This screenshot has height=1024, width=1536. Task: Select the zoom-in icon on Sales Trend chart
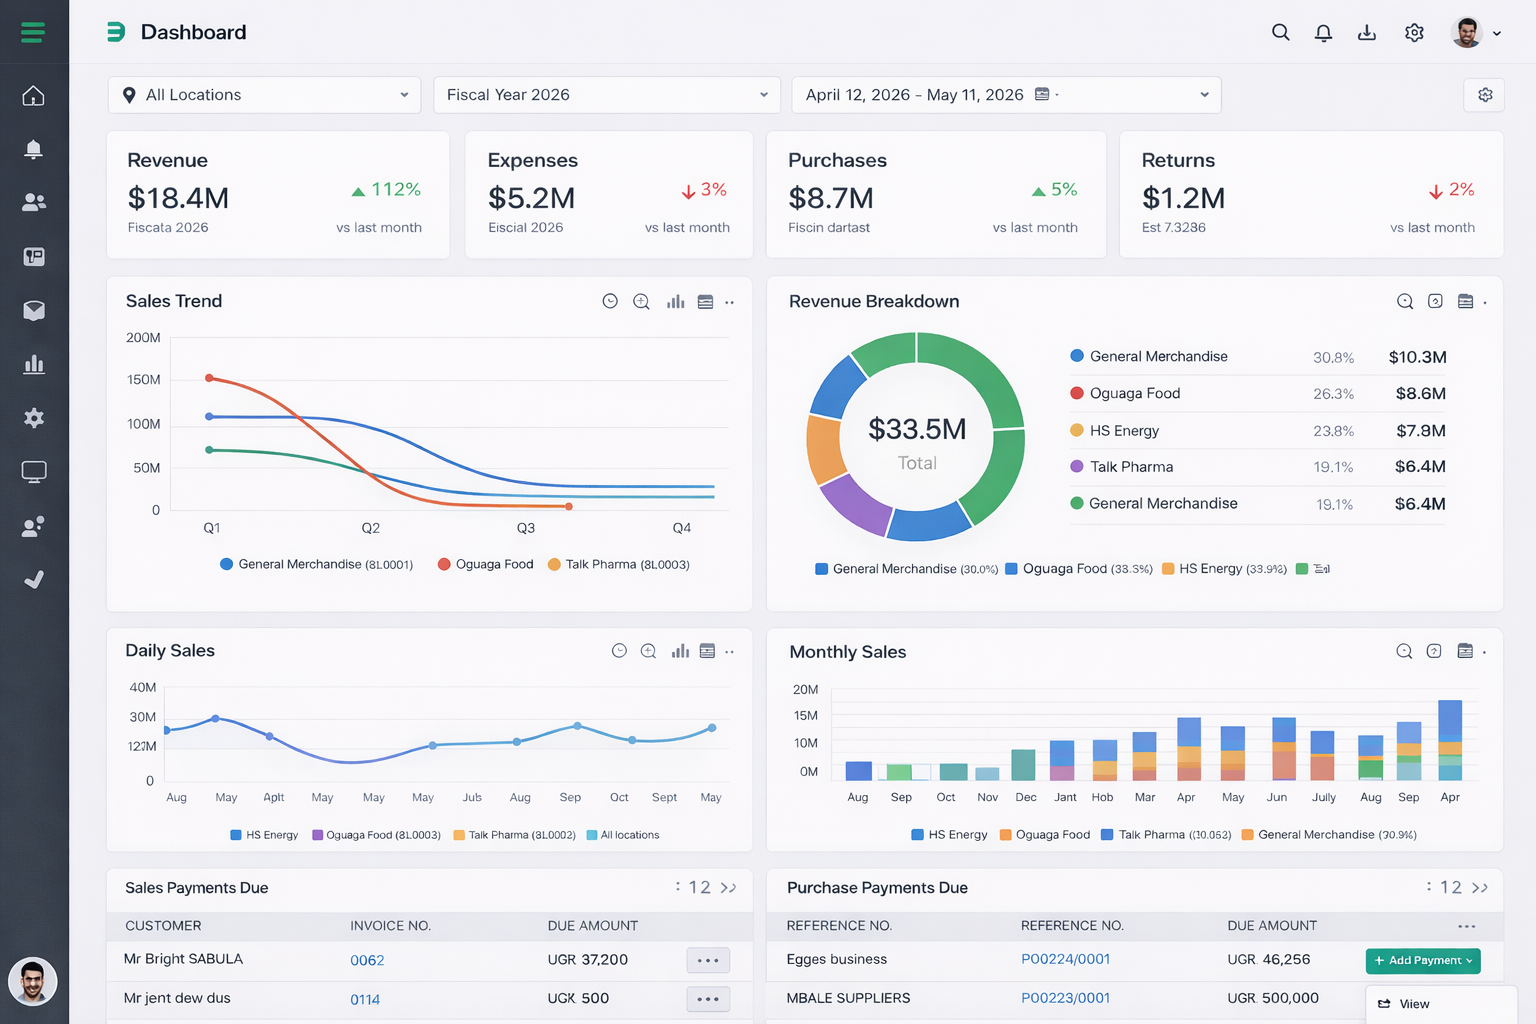pos(641,301)
